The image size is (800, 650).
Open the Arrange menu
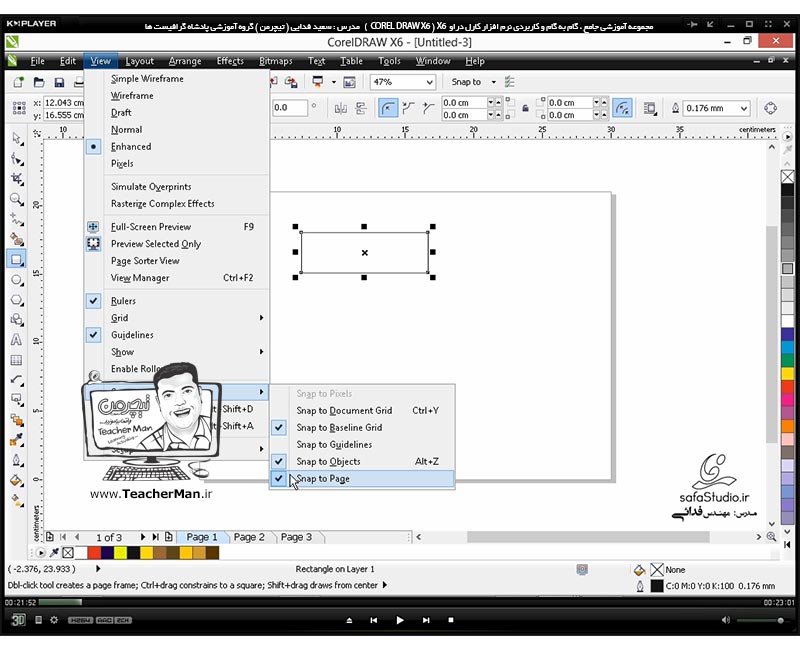coord(185,61)
